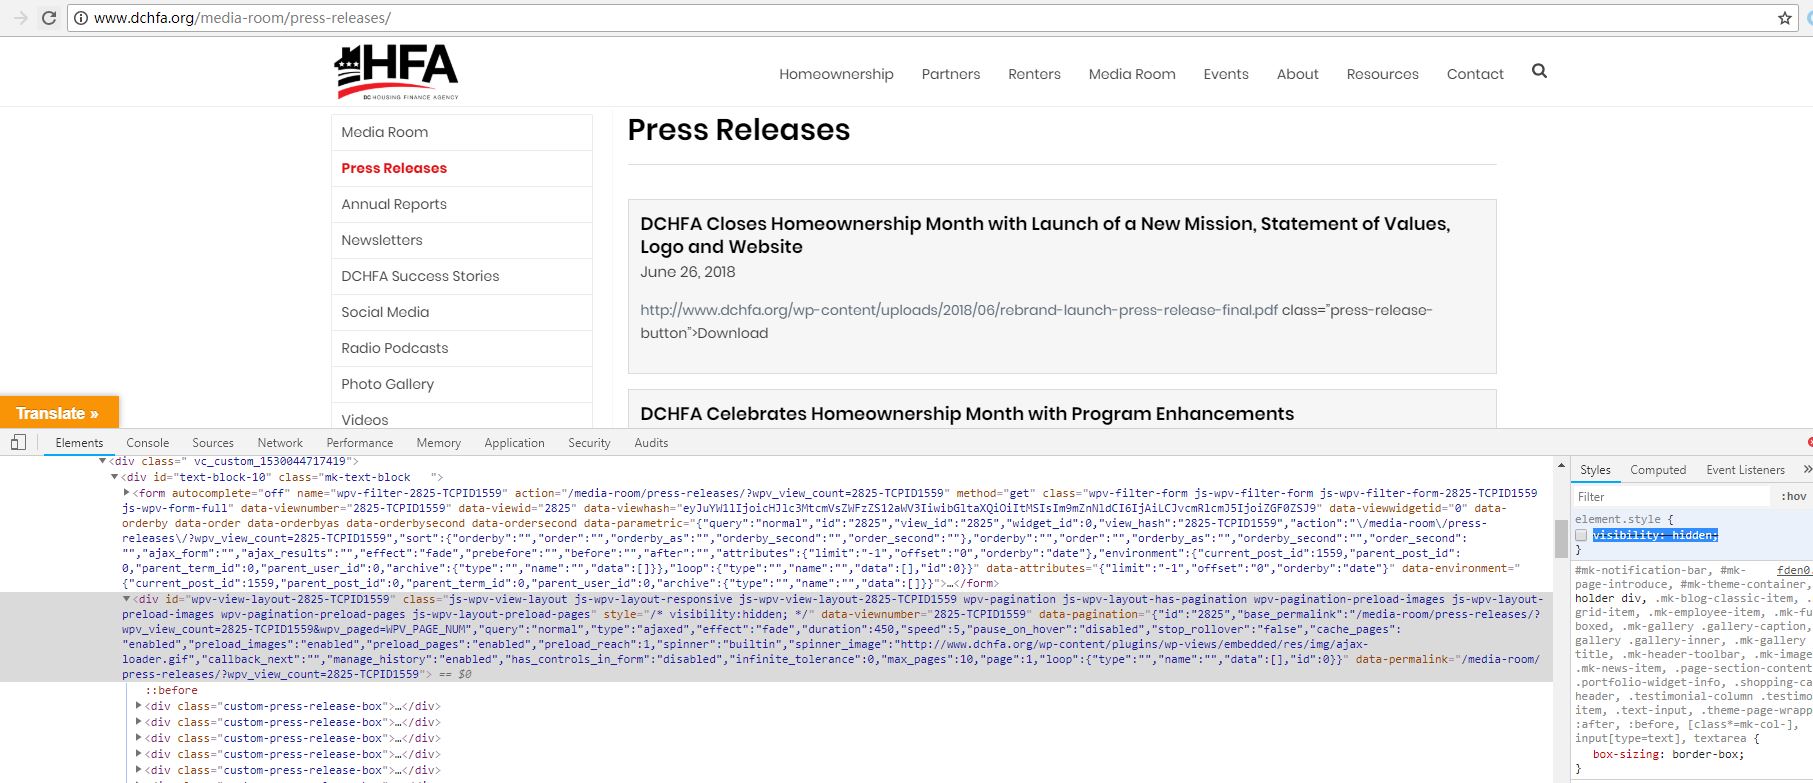This screenshot has width=1813, height=783.
Task: Click the Elements panel scrollbar thumb
Action: point(1560,538)
